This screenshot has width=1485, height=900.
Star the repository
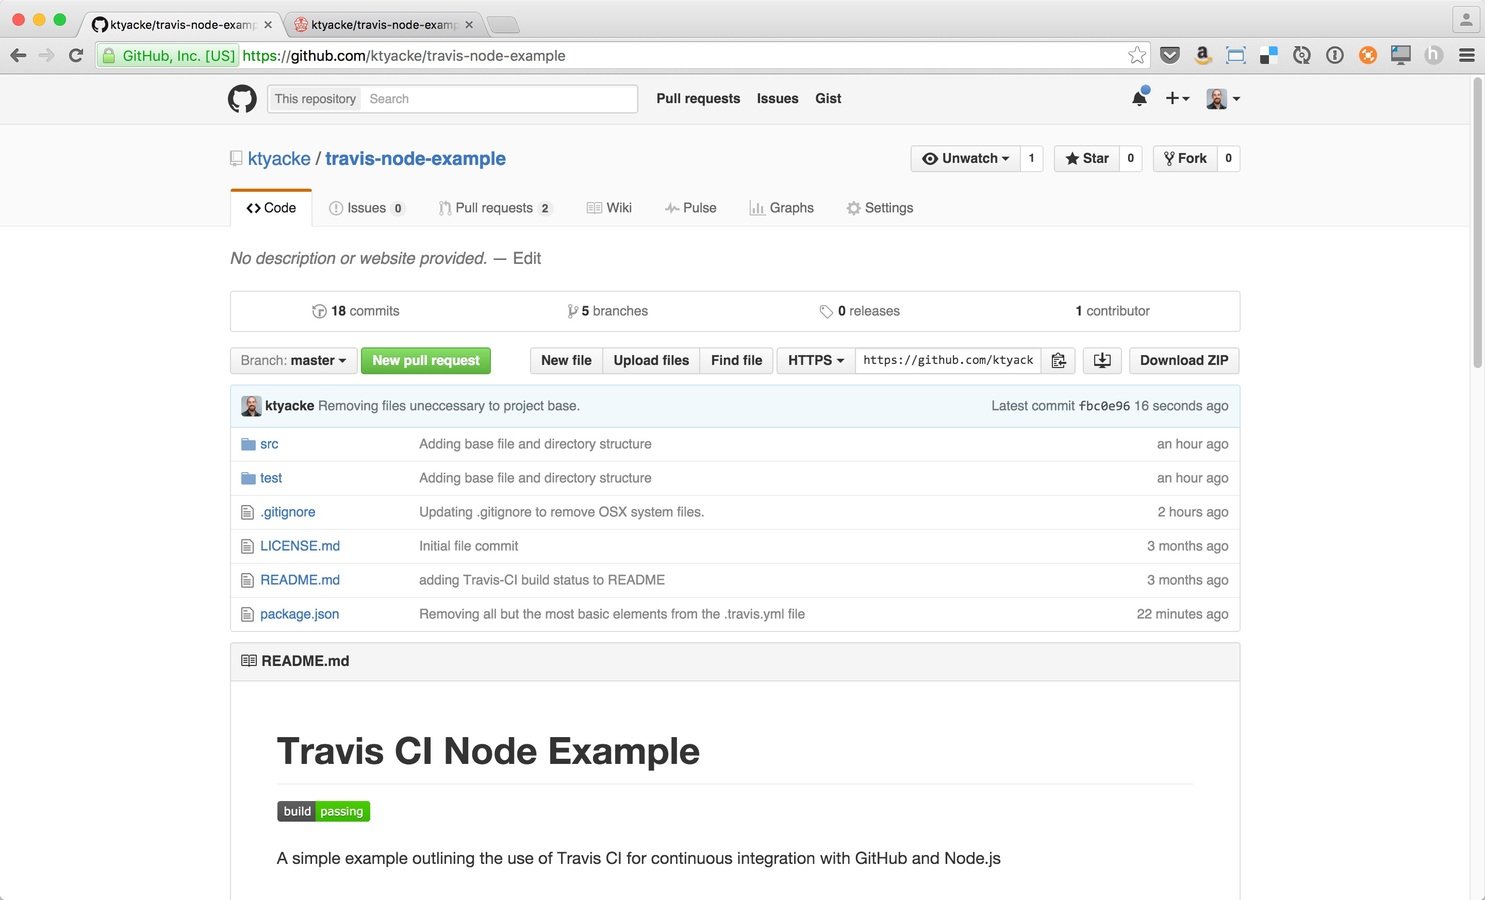click(1087, 158)
